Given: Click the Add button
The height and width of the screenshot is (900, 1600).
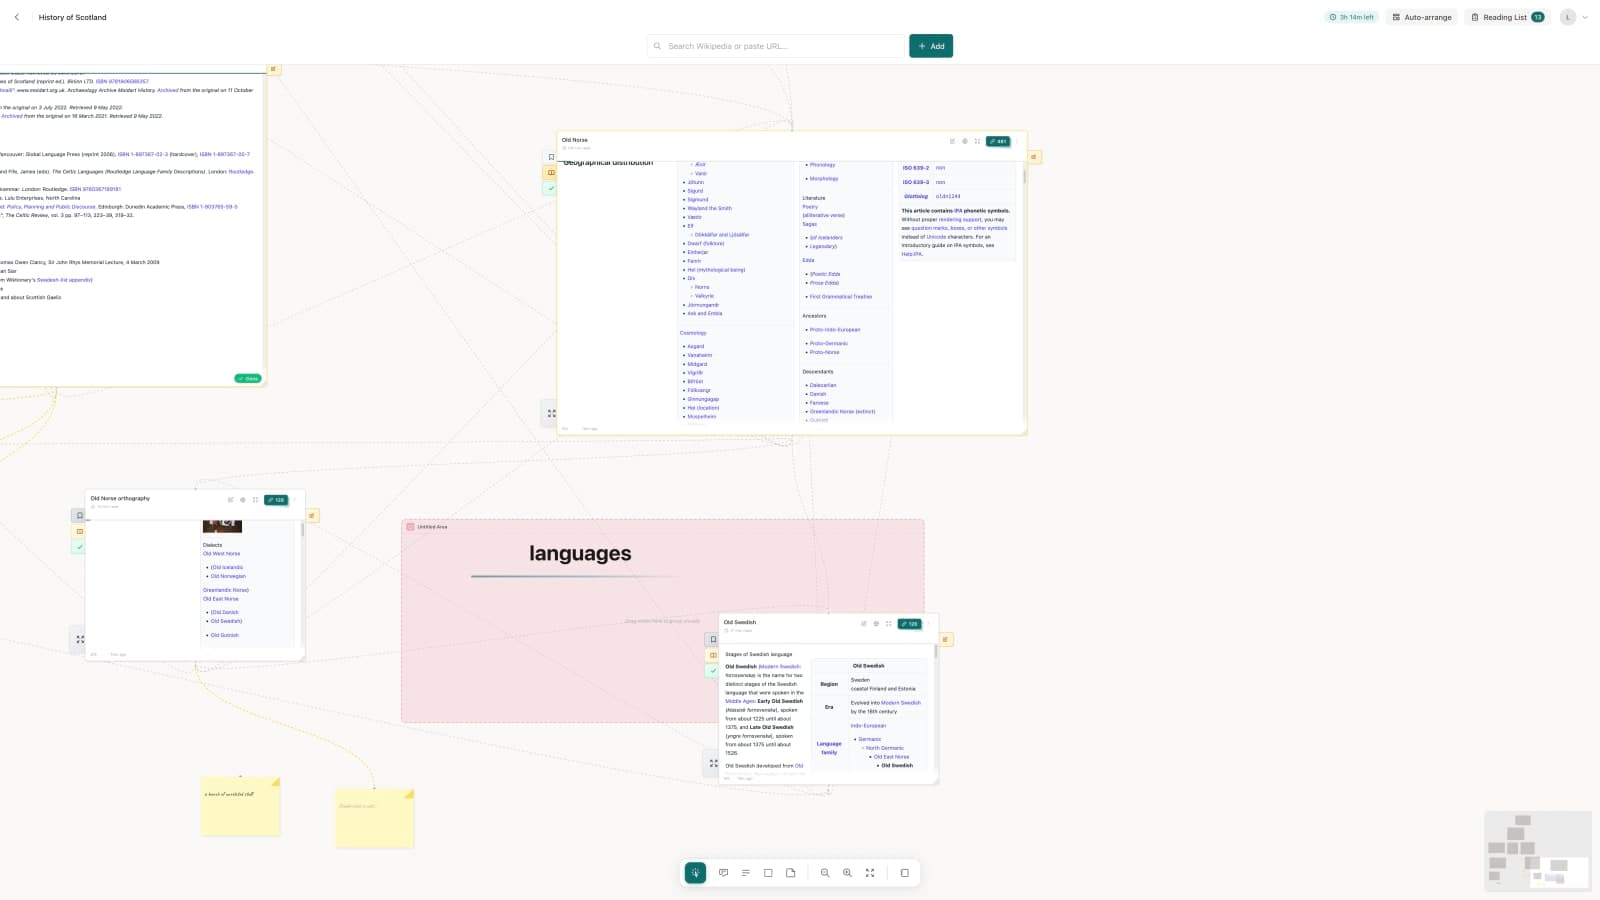Looking at the screenshot, I should point(931,46).
